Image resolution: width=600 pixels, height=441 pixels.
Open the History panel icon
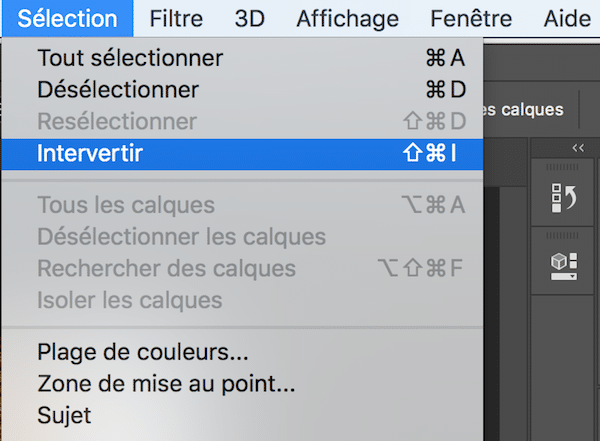(563, 197)
